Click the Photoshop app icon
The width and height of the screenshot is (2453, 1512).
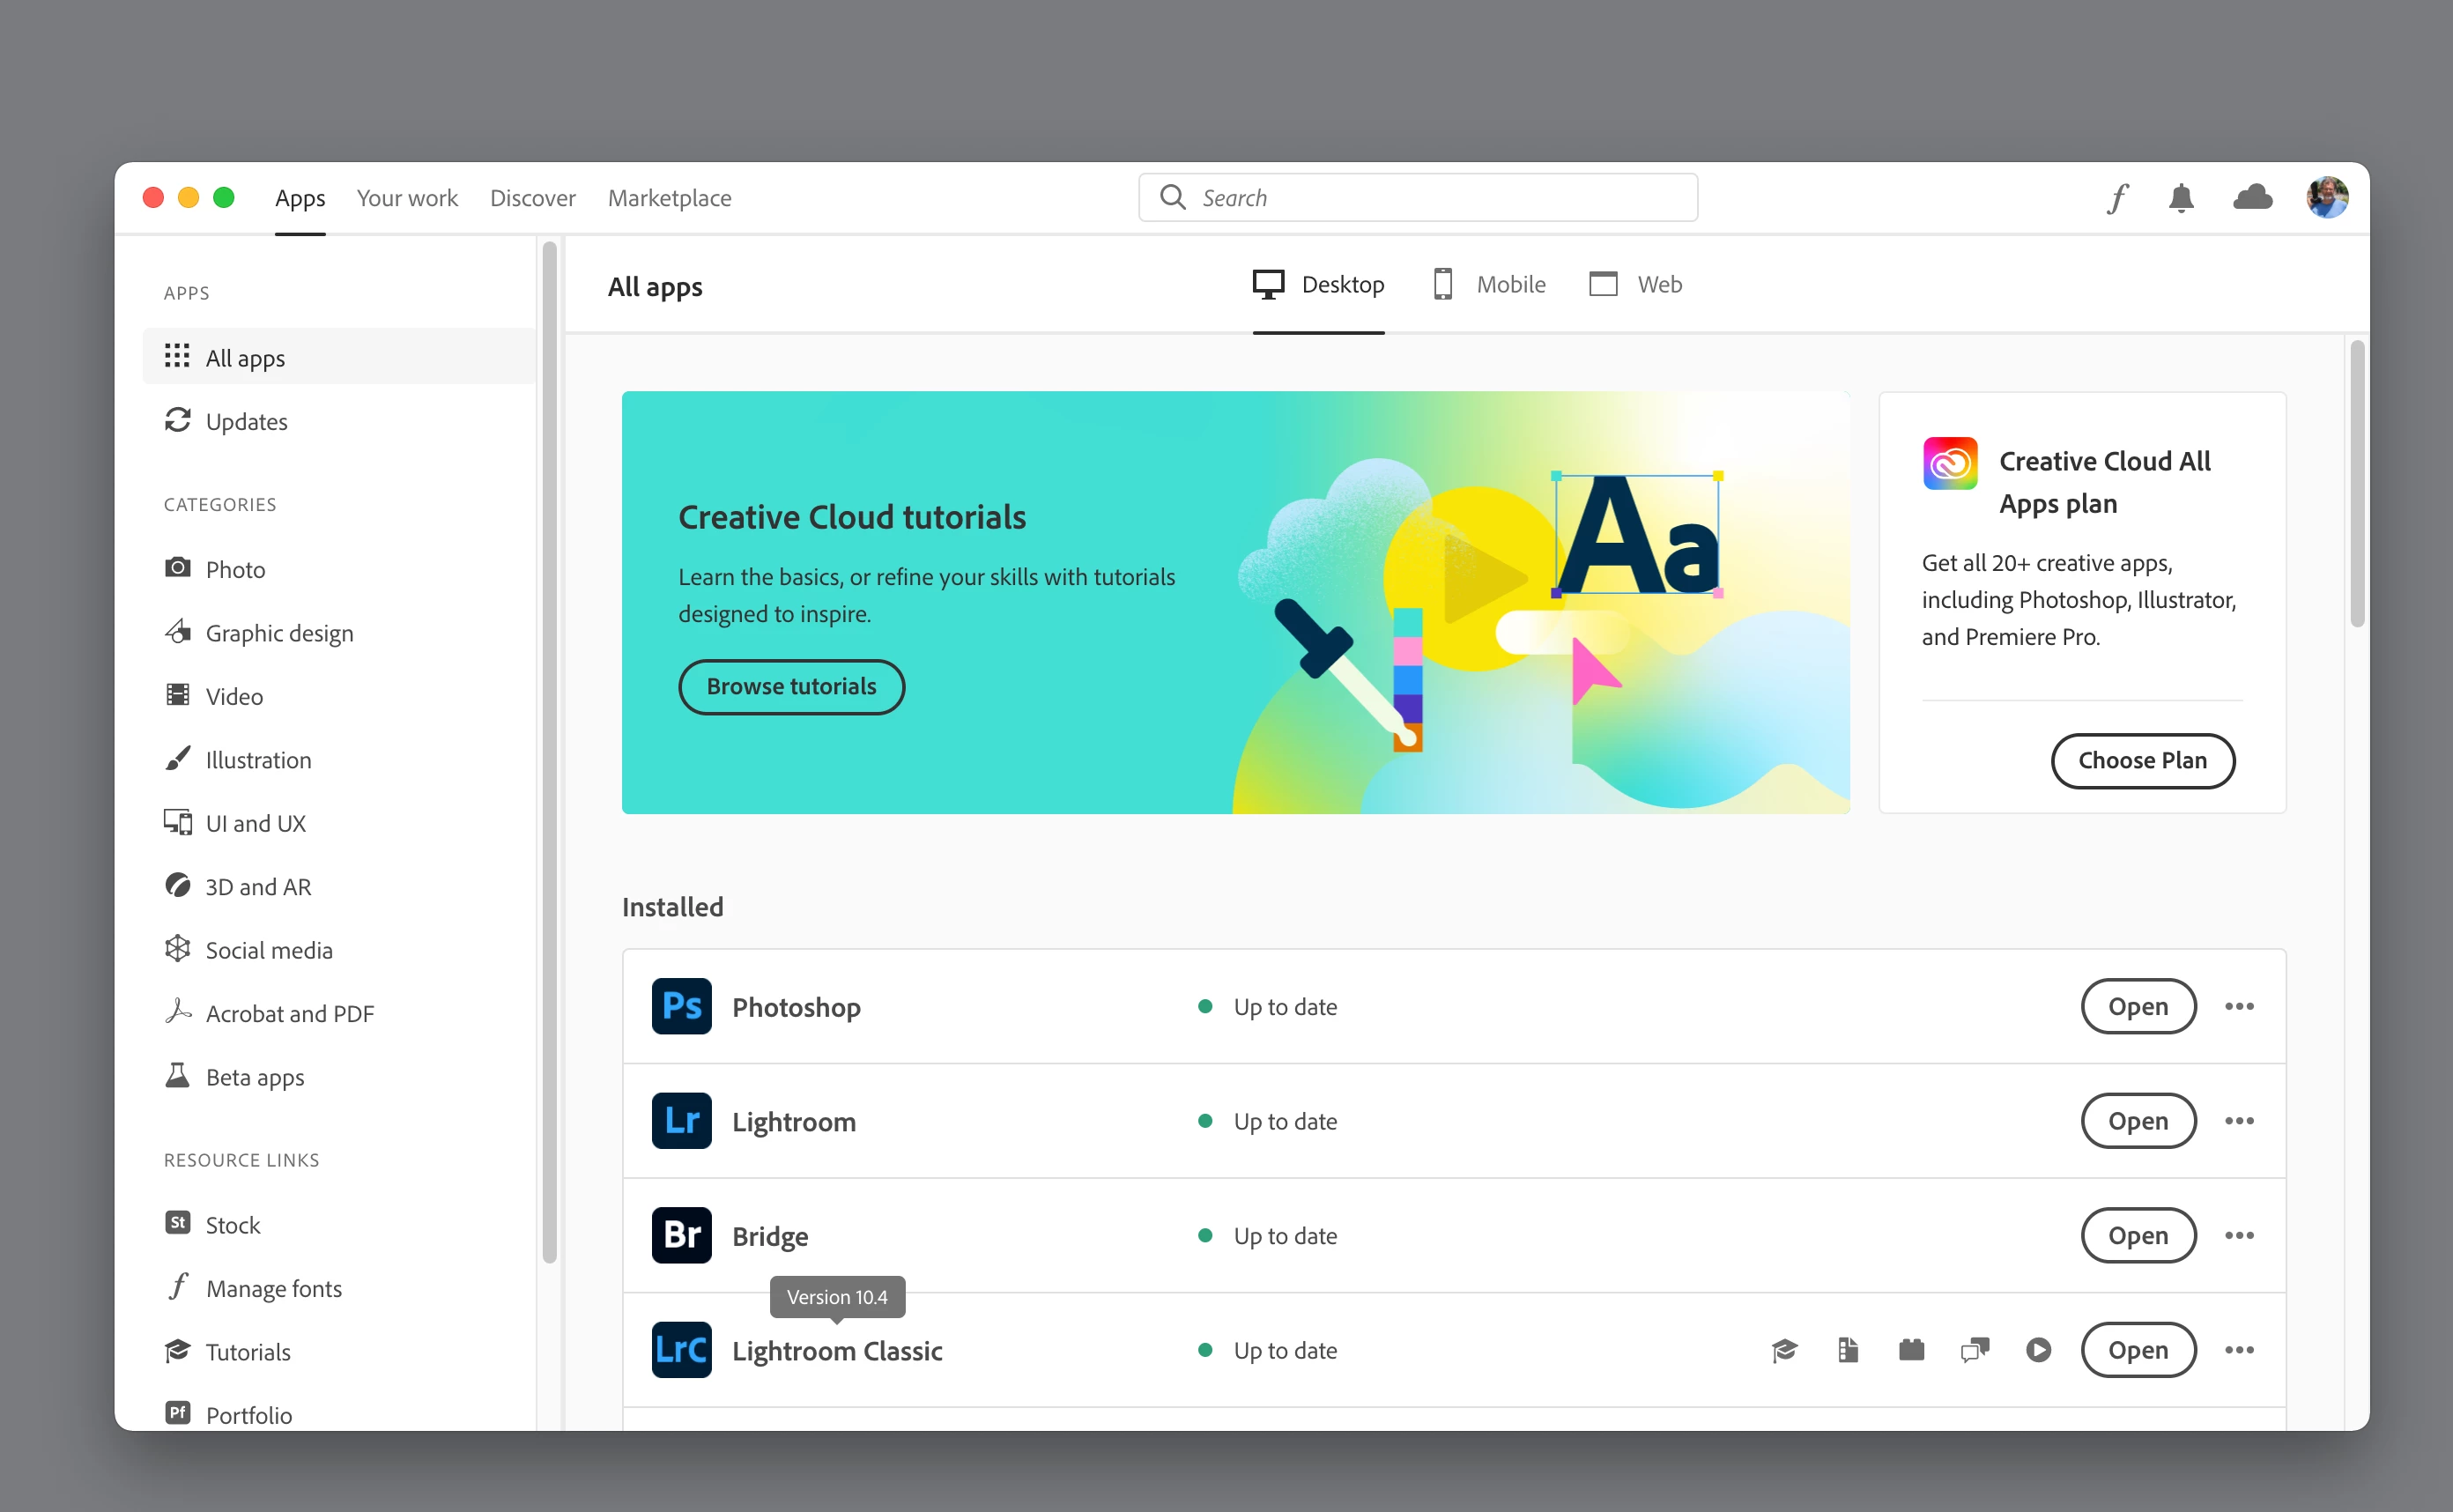[x=681, y=1006]
